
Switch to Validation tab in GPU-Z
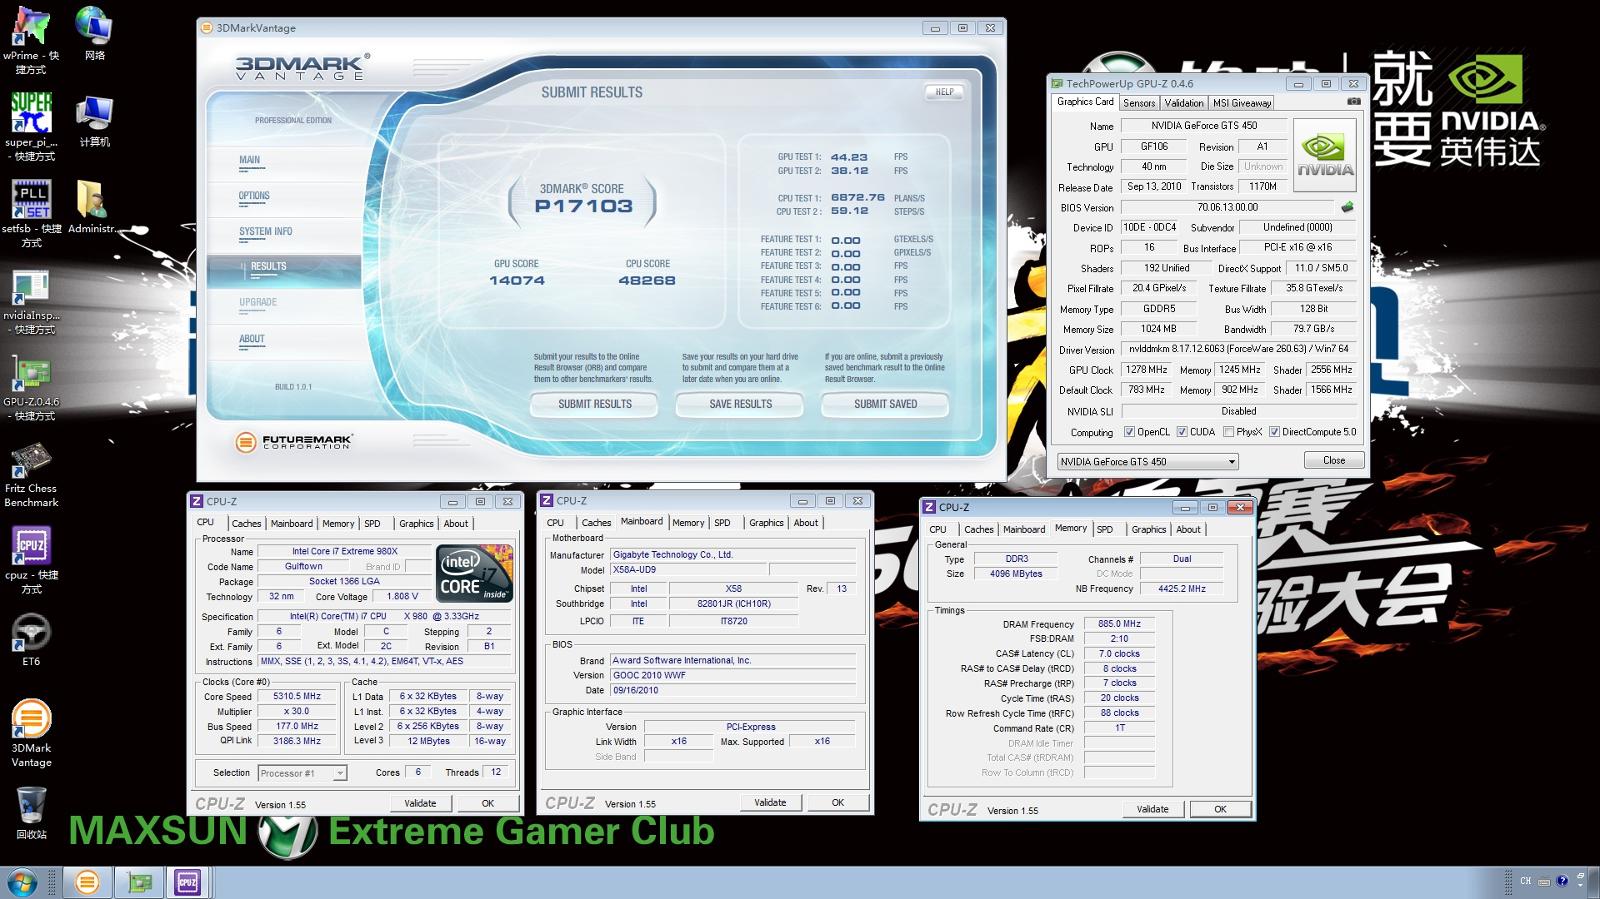coord(1184,103)
